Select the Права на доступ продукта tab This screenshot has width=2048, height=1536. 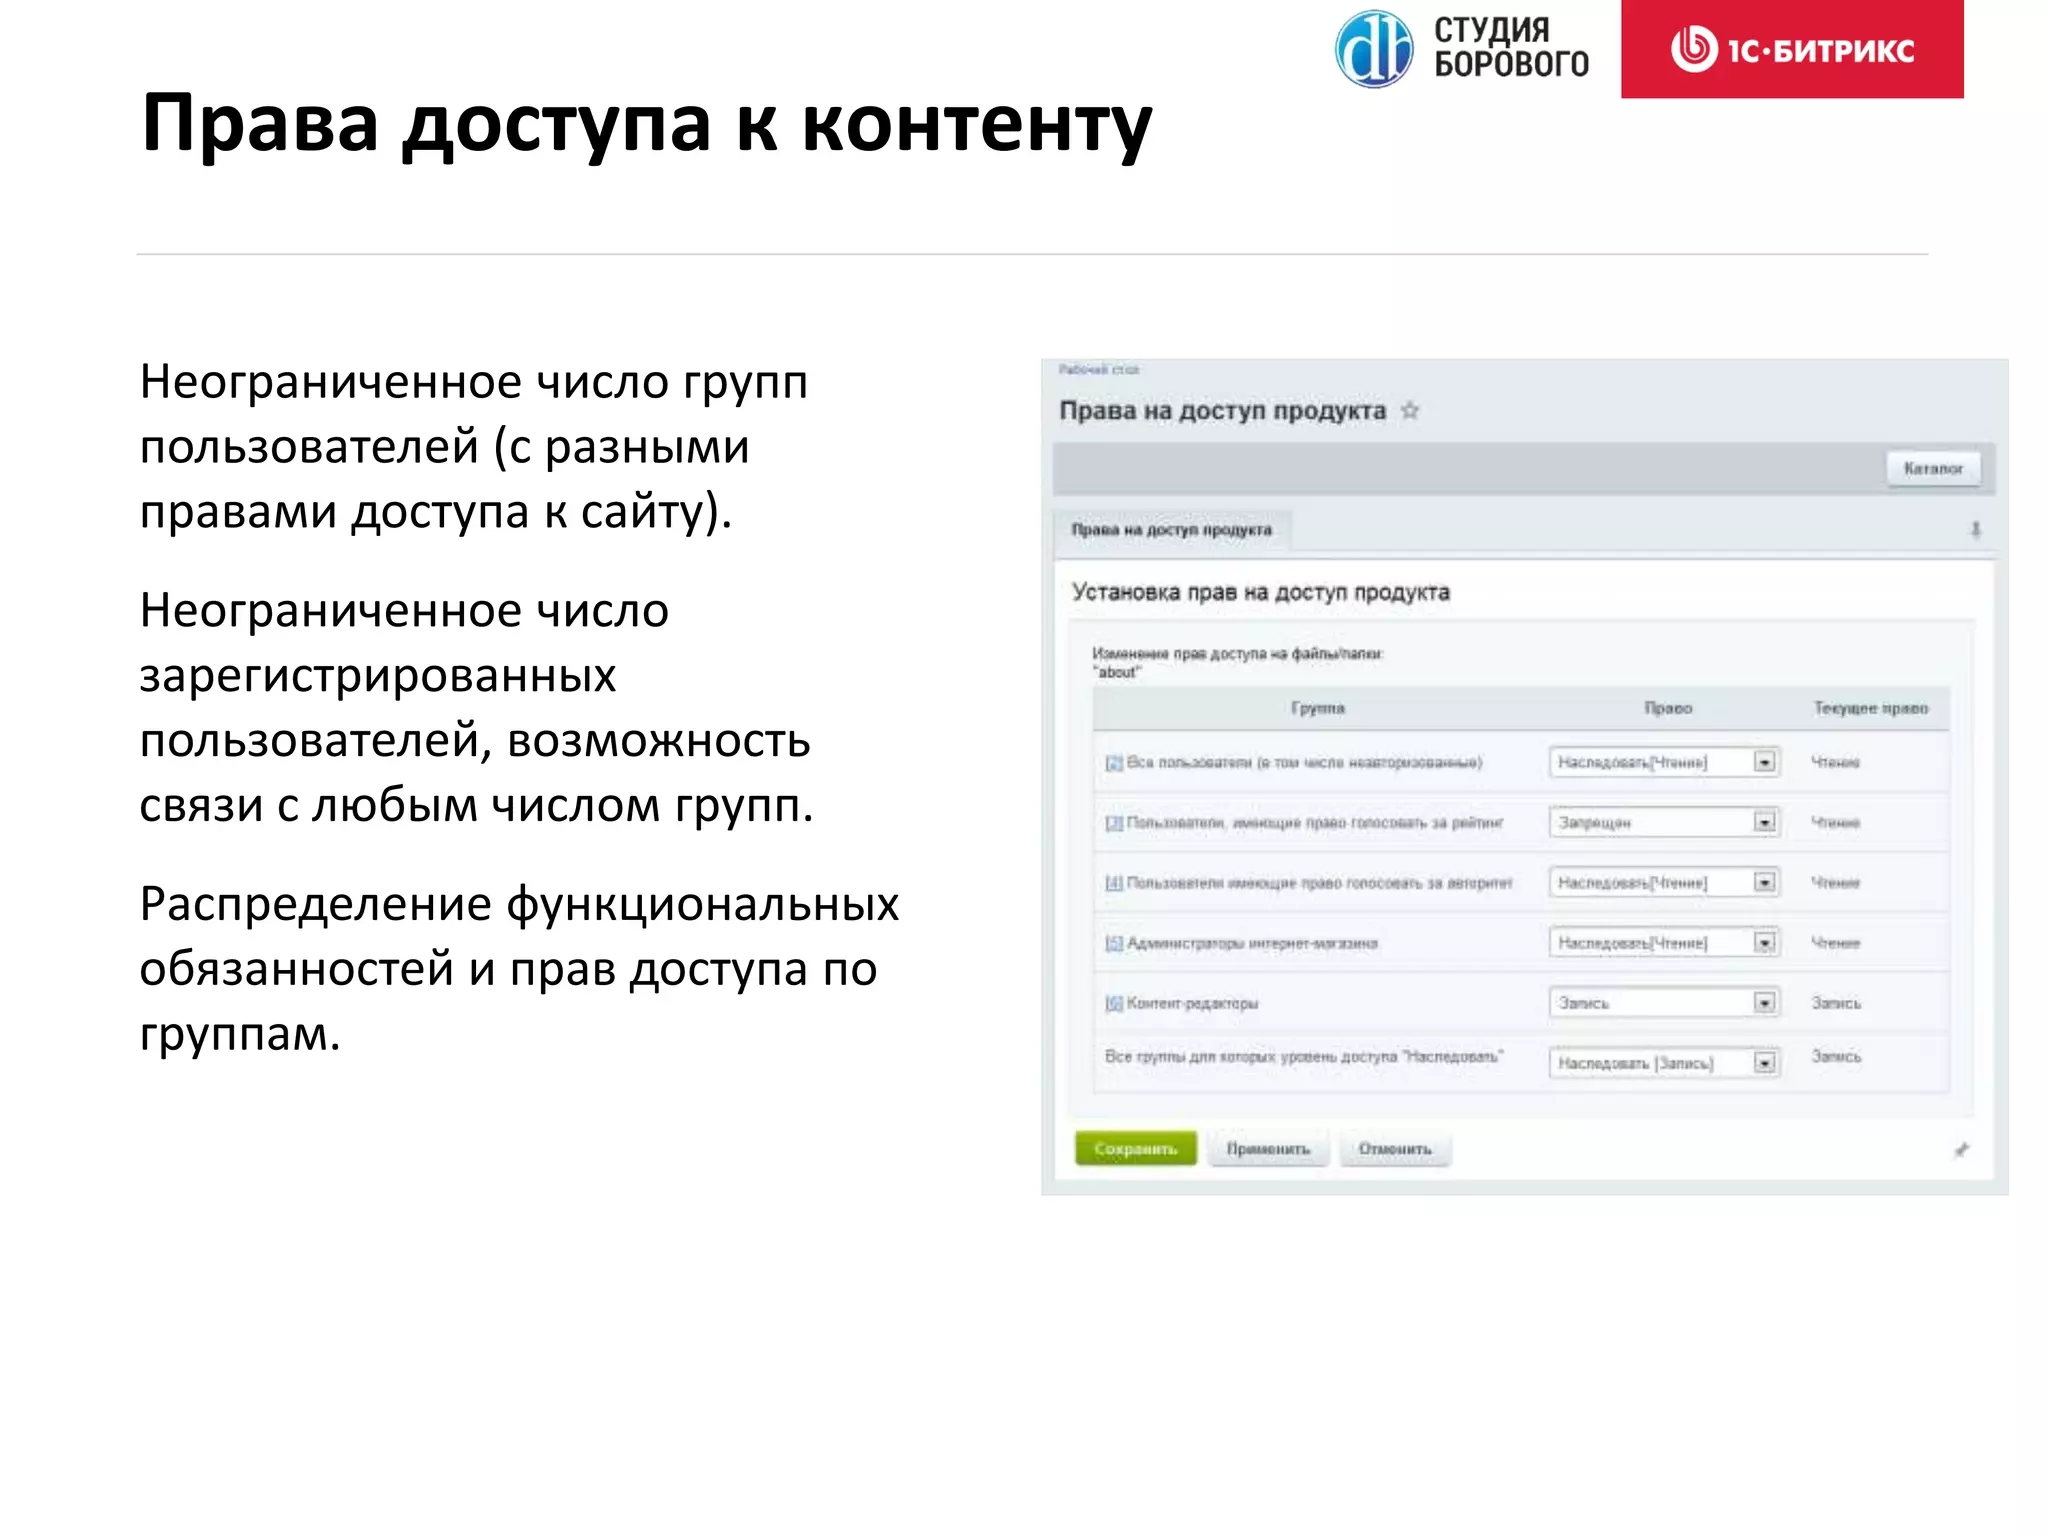1172,530
